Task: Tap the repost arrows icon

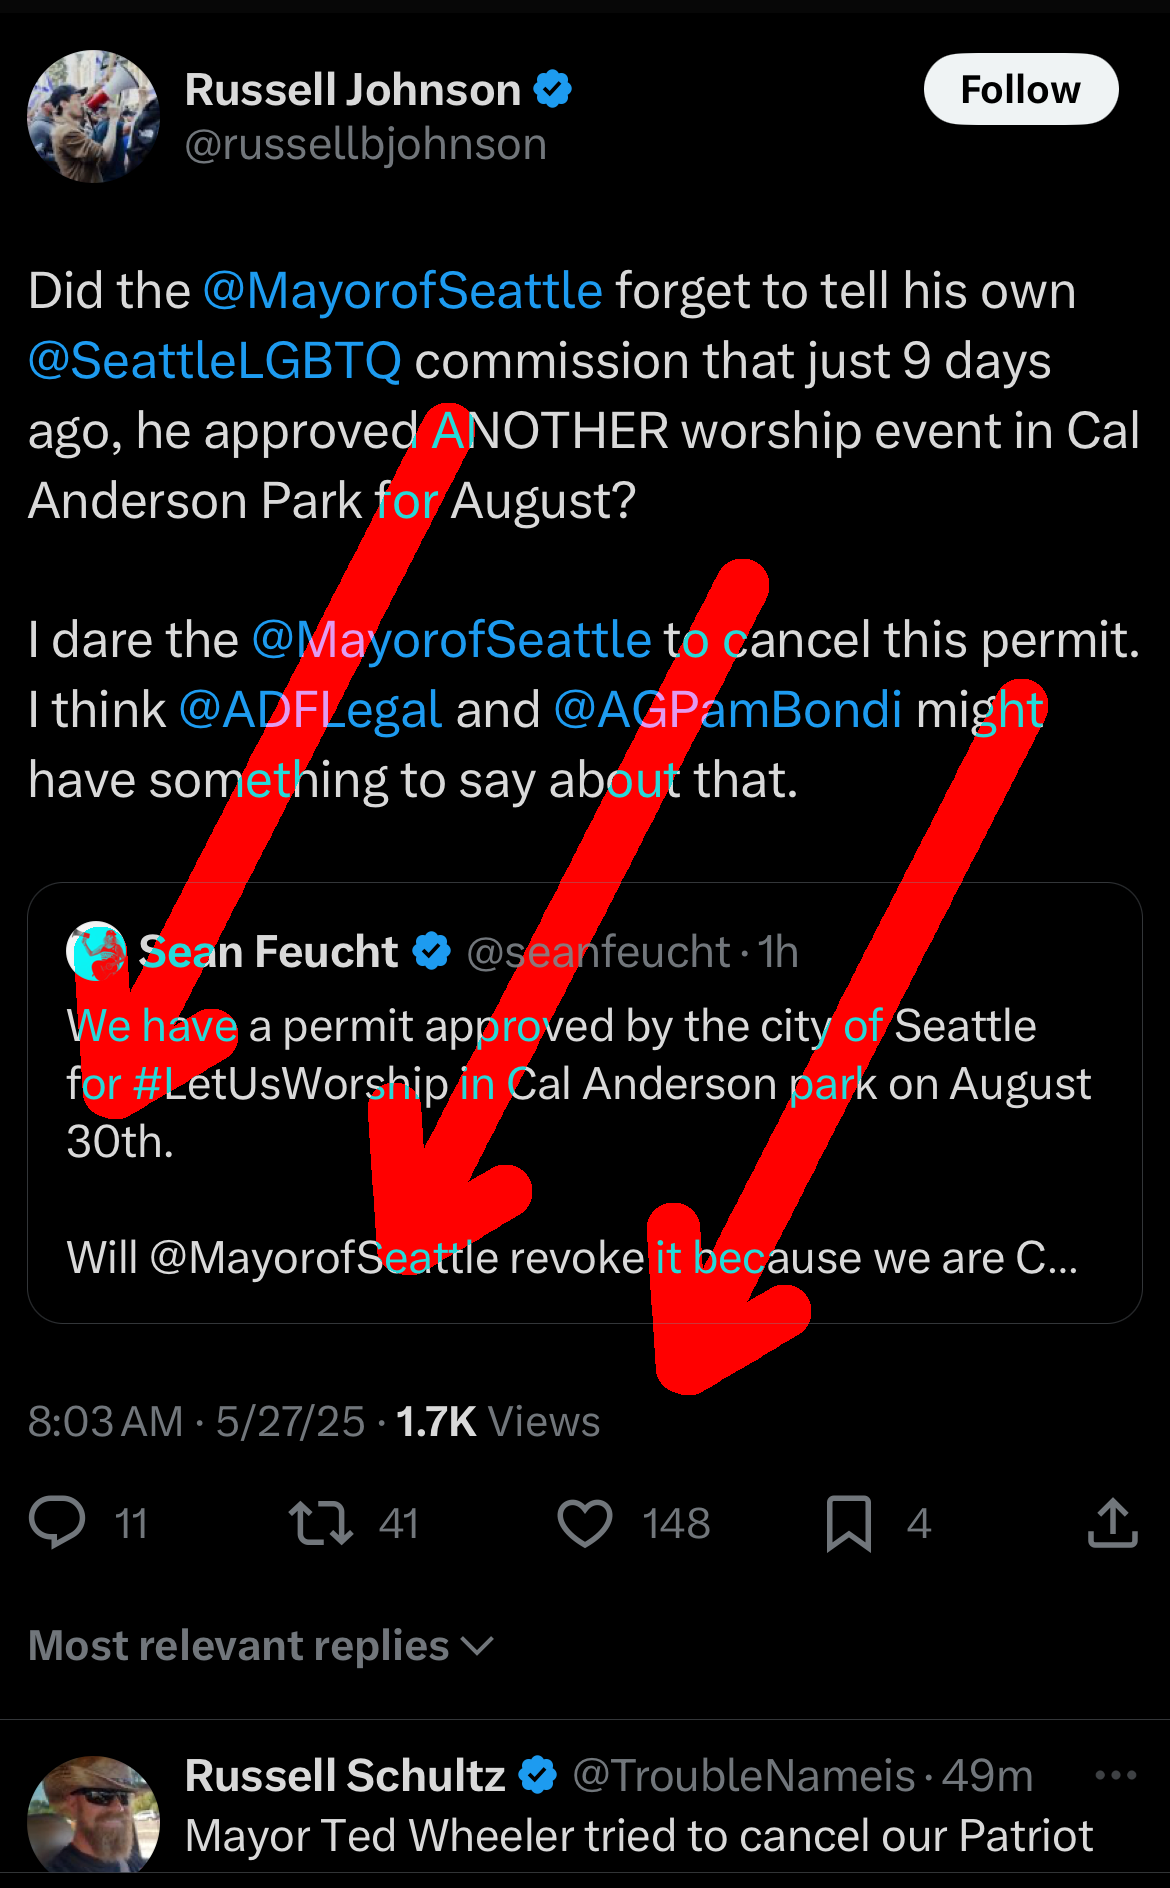Action: 320,1522
